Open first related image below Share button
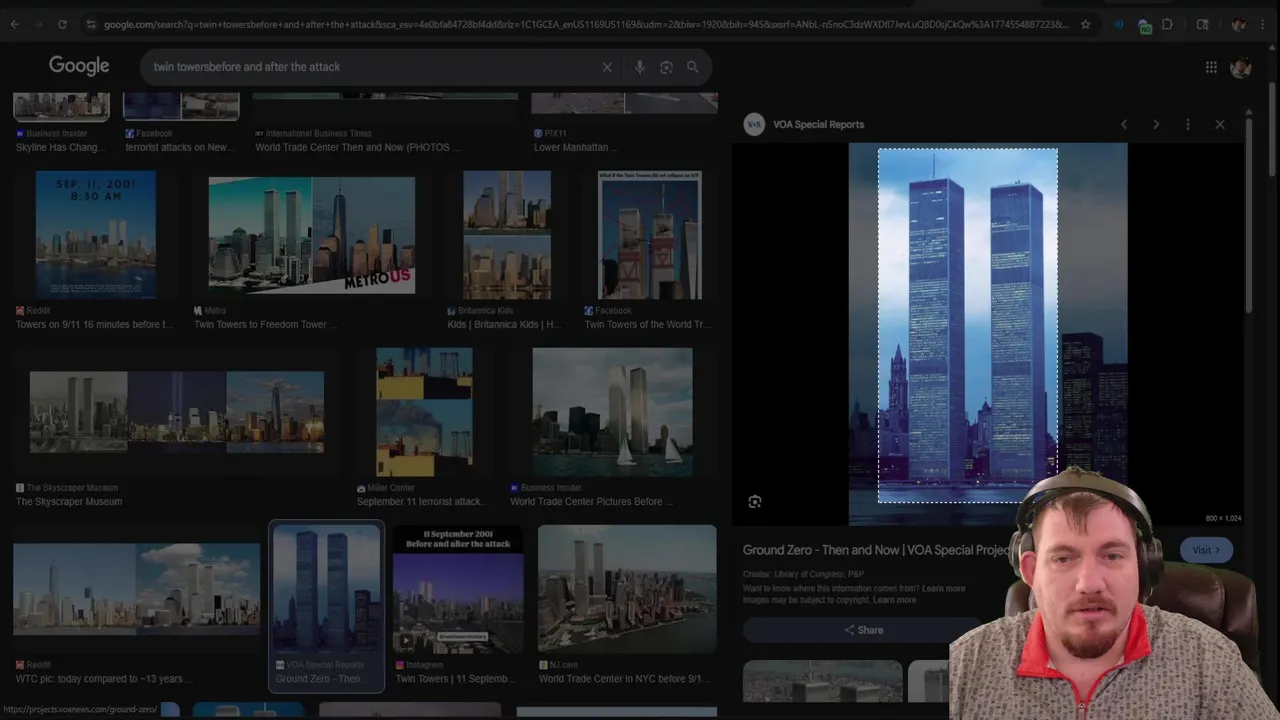This screenshot has height=720, width=1280. tap(822, 681)
